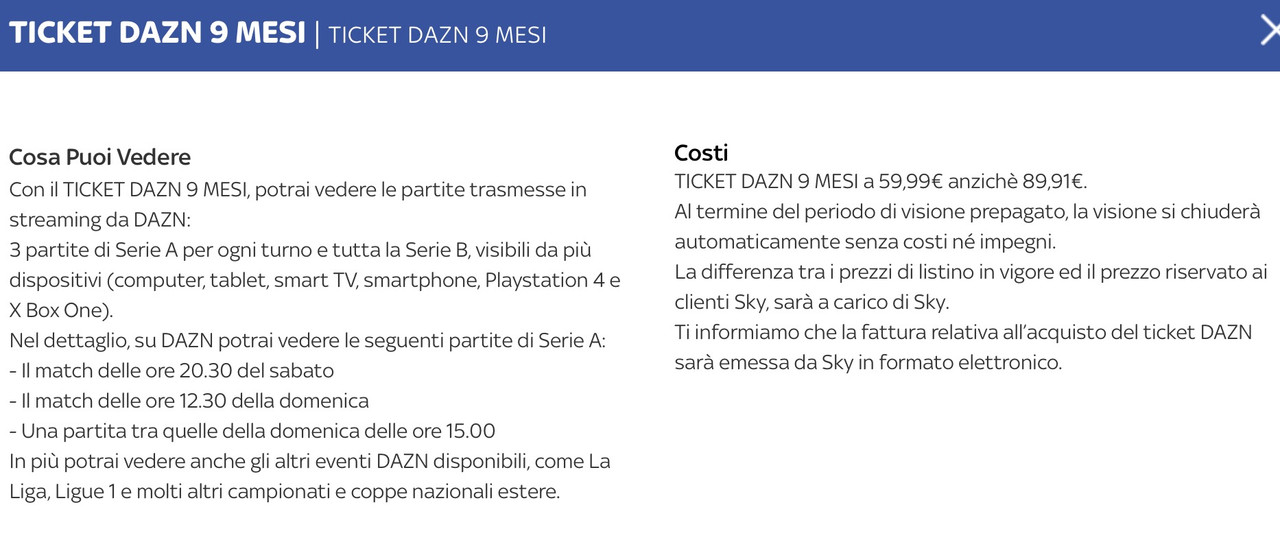Click 'sarà emessa da Sky in formato elettronico'
Viewport: 1280px width, 534px height.
pyautogui.click(x=868, y=363)
